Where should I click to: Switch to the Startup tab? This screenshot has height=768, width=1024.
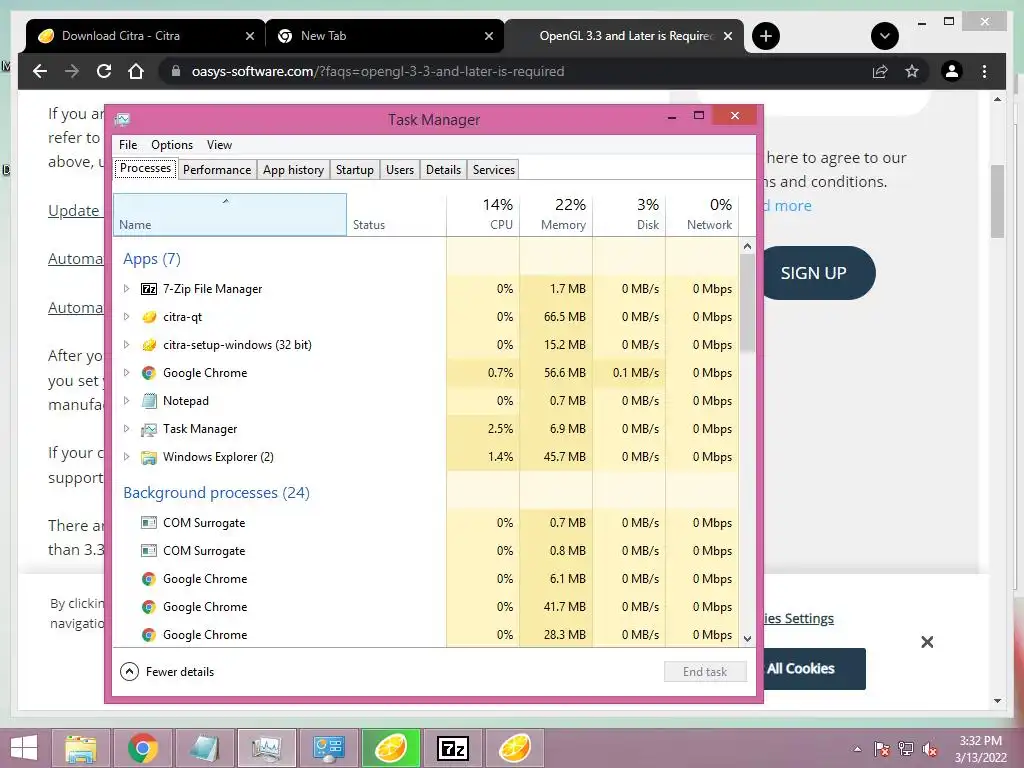click(x=355, y=170)
